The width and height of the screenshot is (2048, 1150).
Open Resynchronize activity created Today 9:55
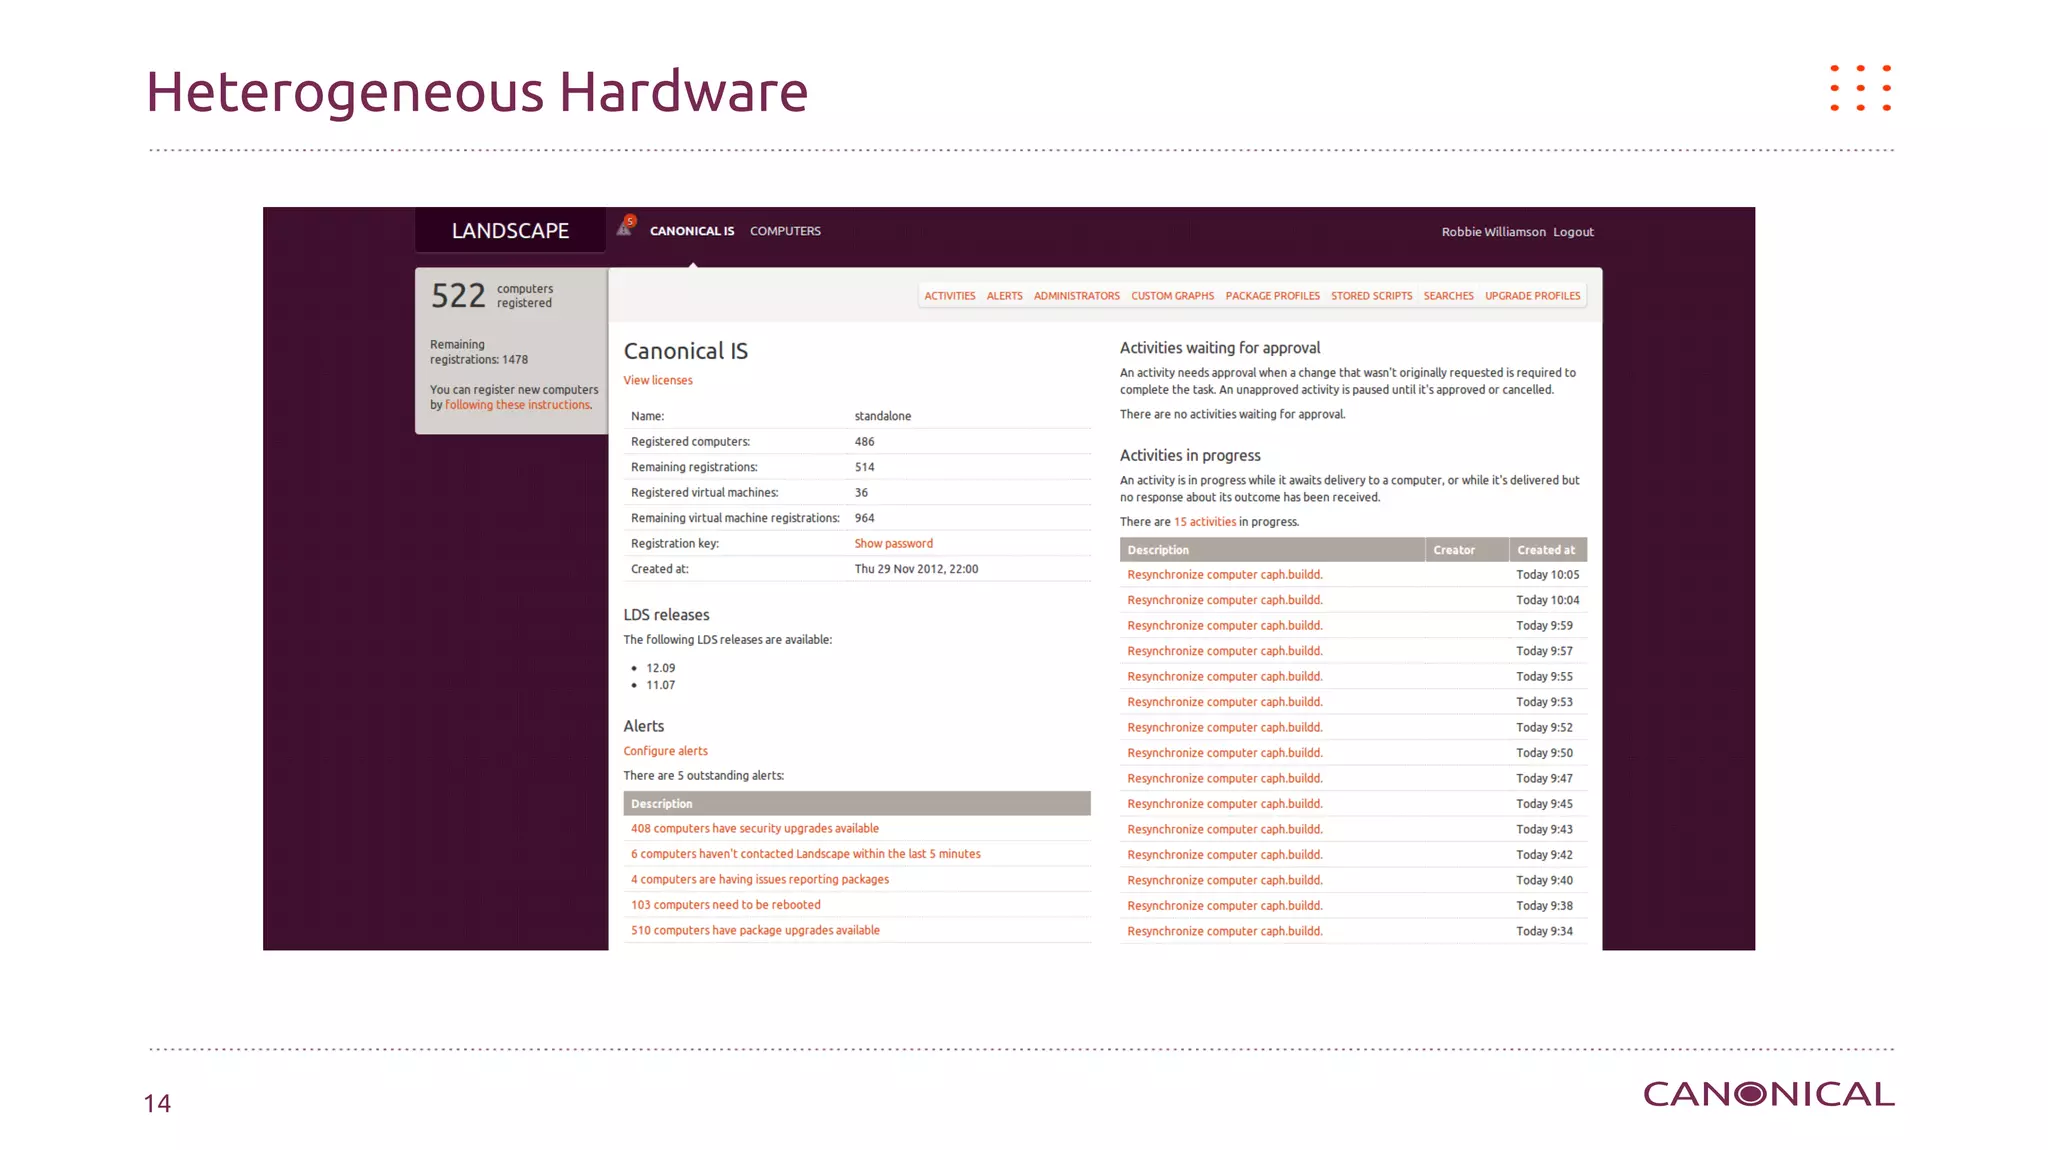click(x=1225, y=677)
